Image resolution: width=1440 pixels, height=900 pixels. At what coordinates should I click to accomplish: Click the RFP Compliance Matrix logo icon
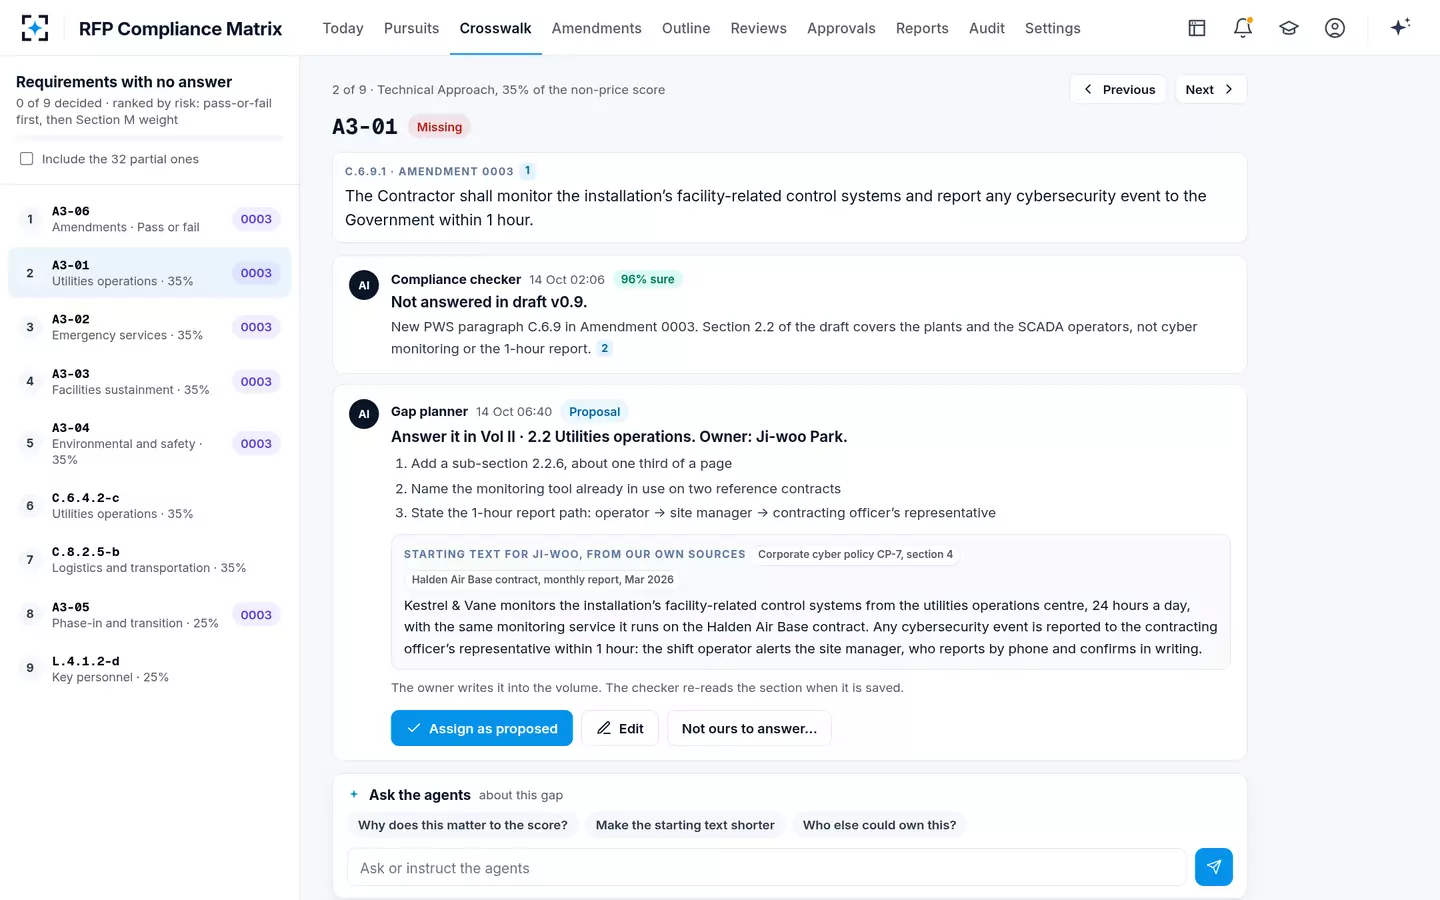tap(35, 28)
